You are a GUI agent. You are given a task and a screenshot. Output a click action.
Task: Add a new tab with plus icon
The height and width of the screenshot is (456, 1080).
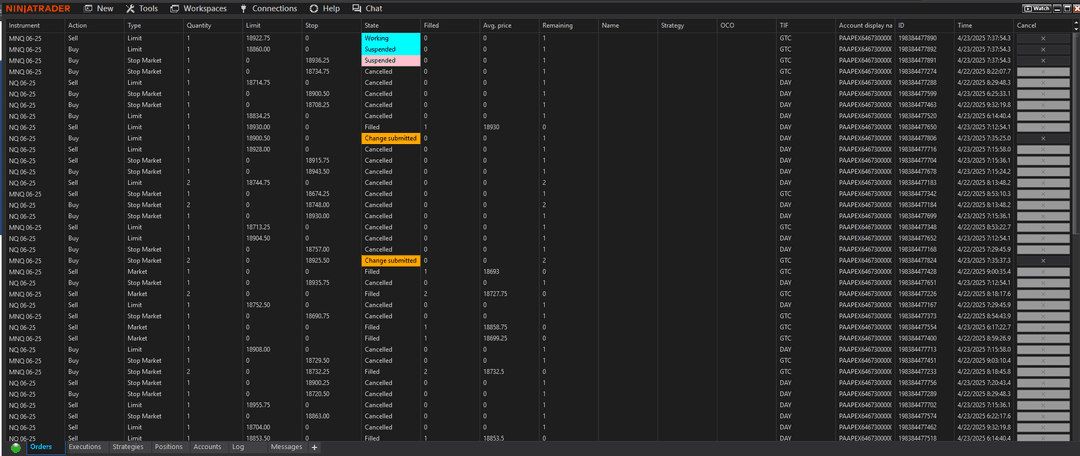point(315,448)
